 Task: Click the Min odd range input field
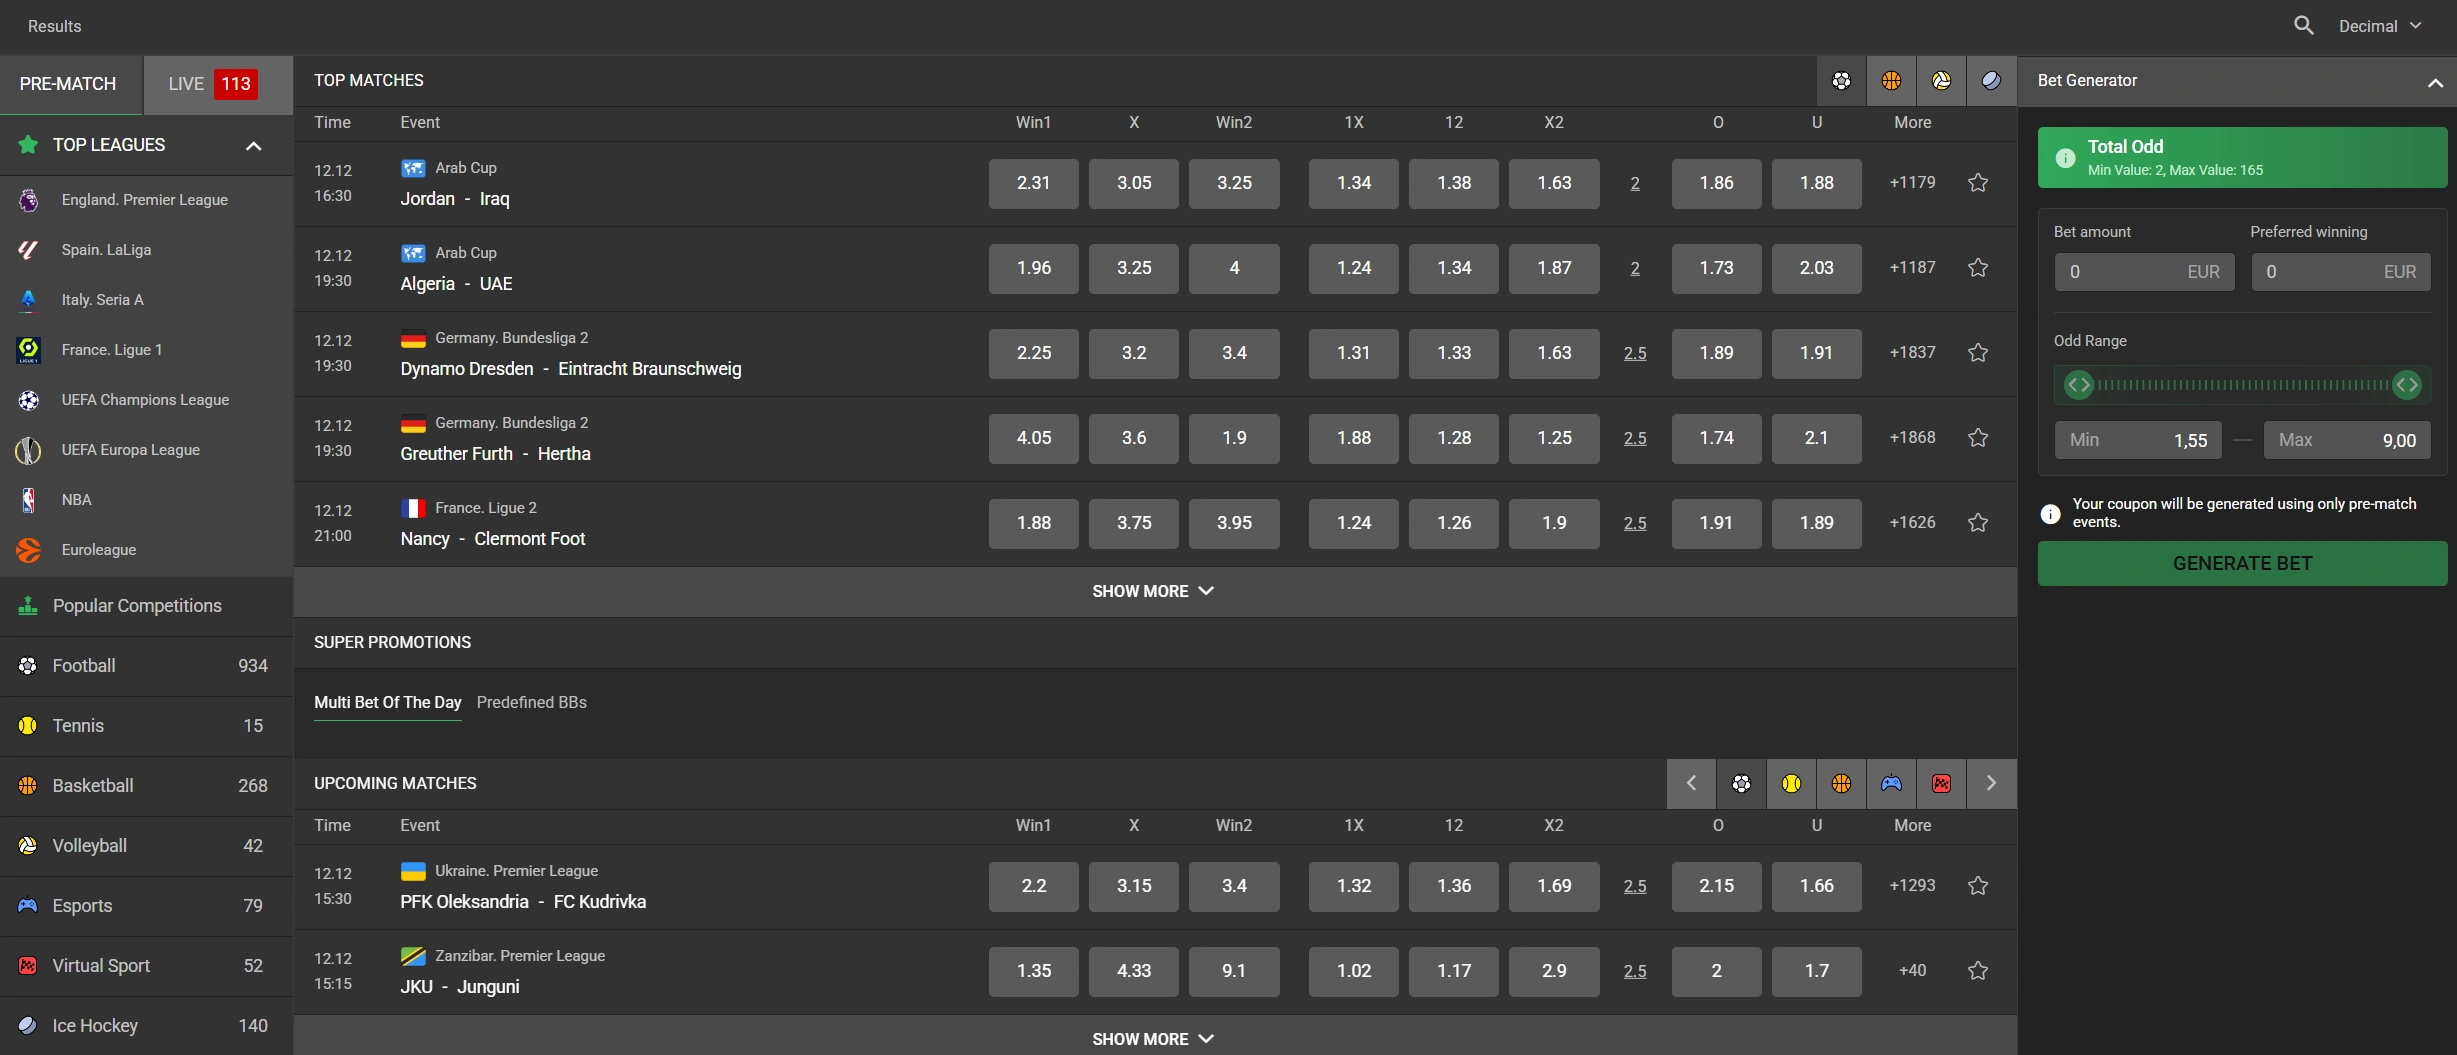click(x=2138, y=441)
